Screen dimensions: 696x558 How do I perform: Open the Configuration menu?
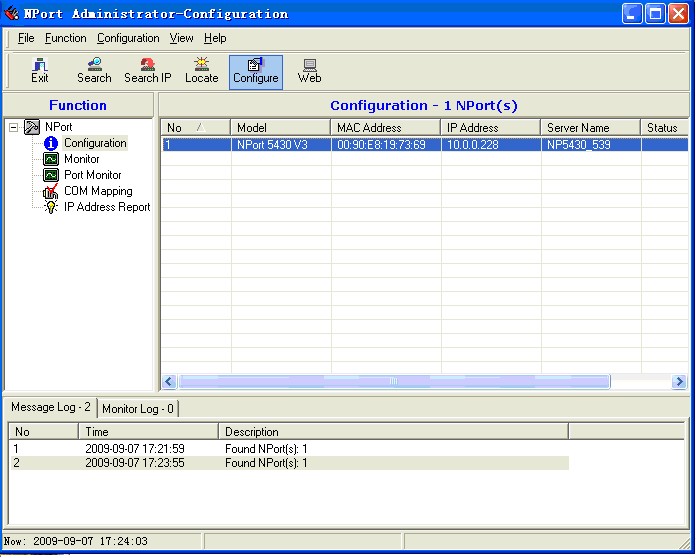tap(128, 38)
